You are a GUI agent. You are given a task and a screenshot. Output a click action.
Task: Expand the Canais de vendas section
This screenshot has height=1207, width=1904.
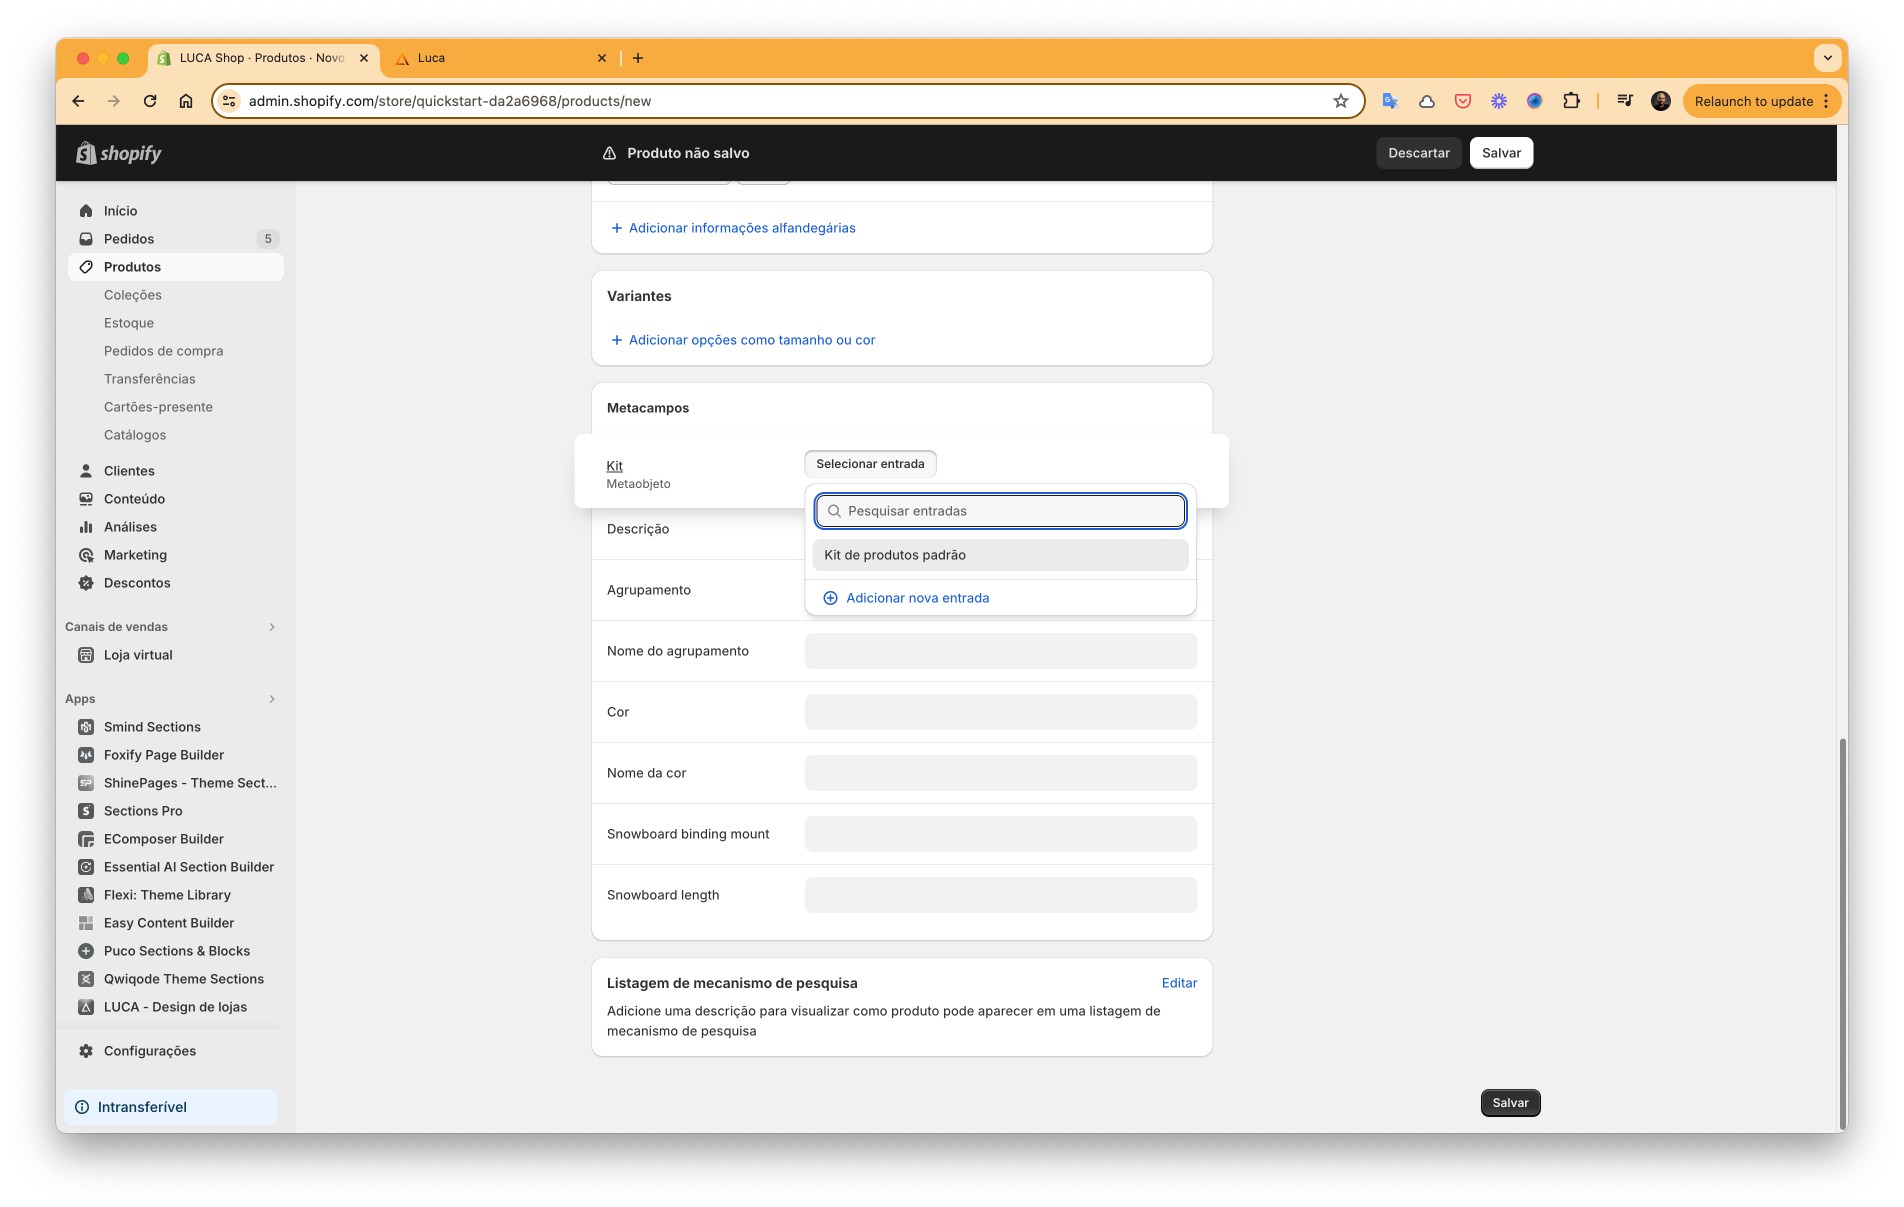271,627
